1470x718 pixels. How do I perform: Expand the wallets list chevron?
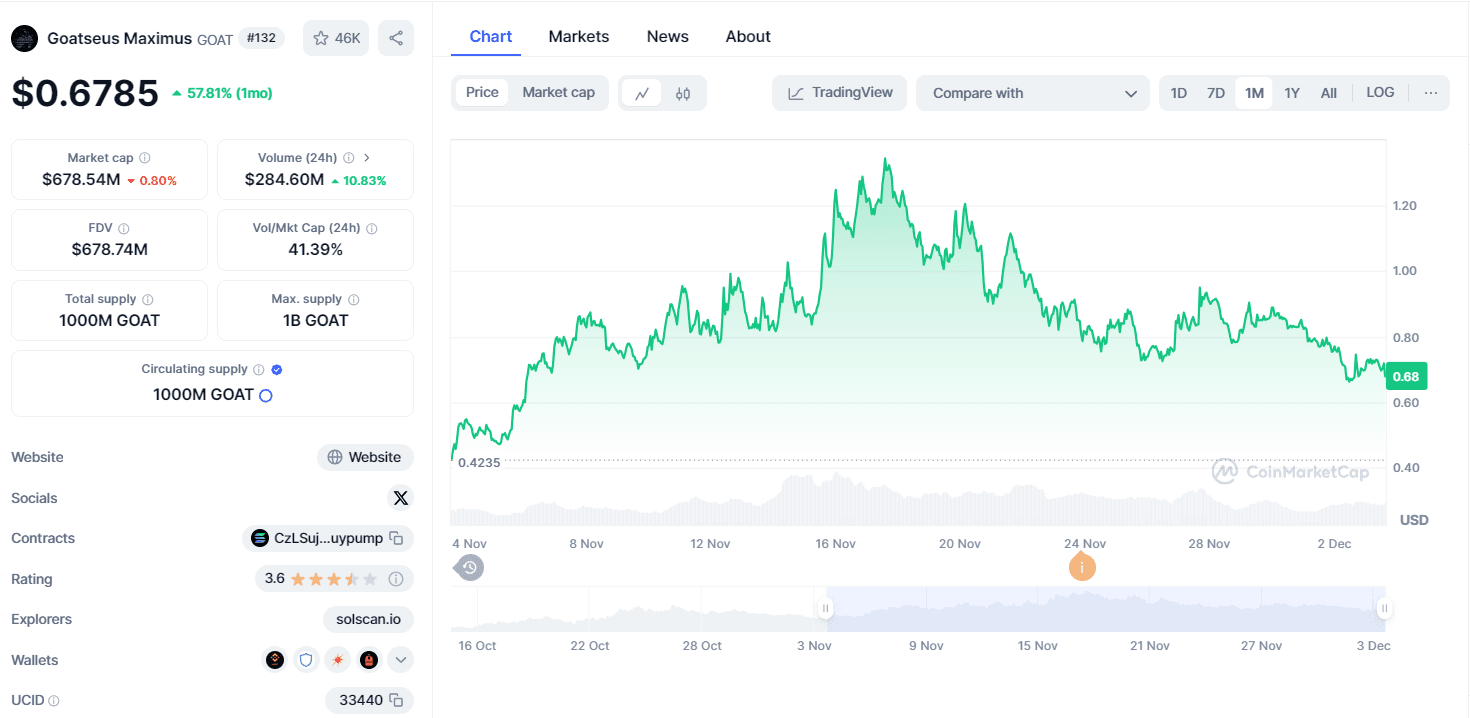tap(400, 660)
